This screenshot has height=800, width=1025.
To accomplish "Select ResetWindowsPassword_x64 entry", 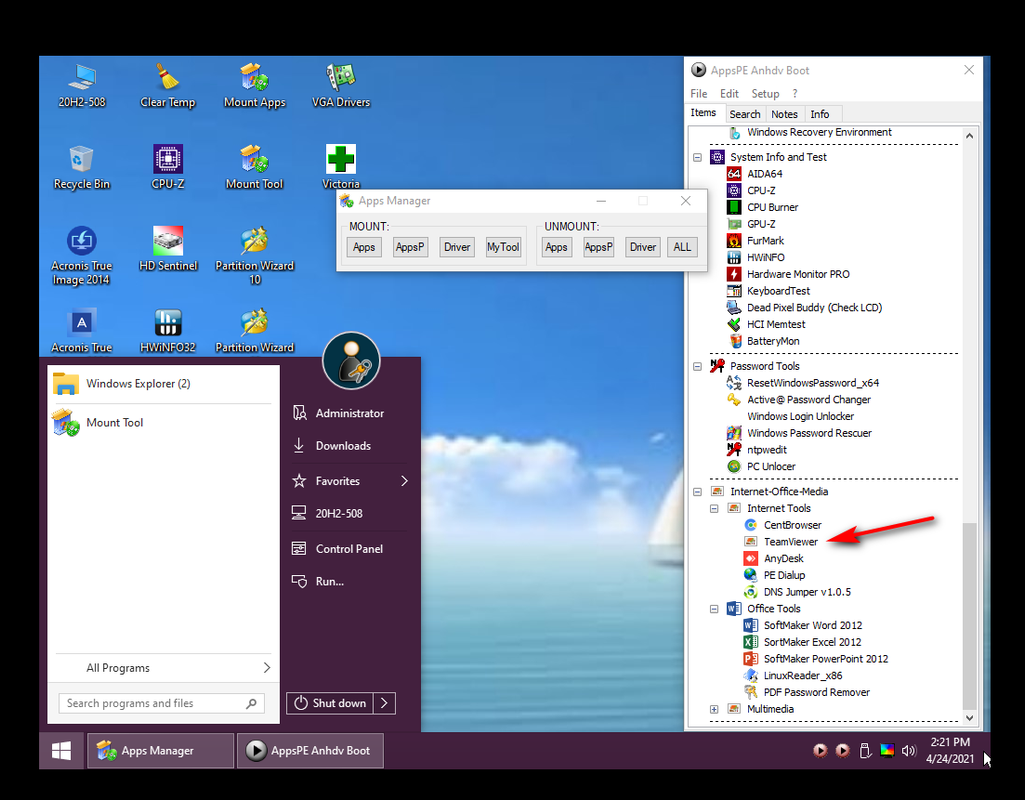I will pyautogui.click(x=813, y=383).
